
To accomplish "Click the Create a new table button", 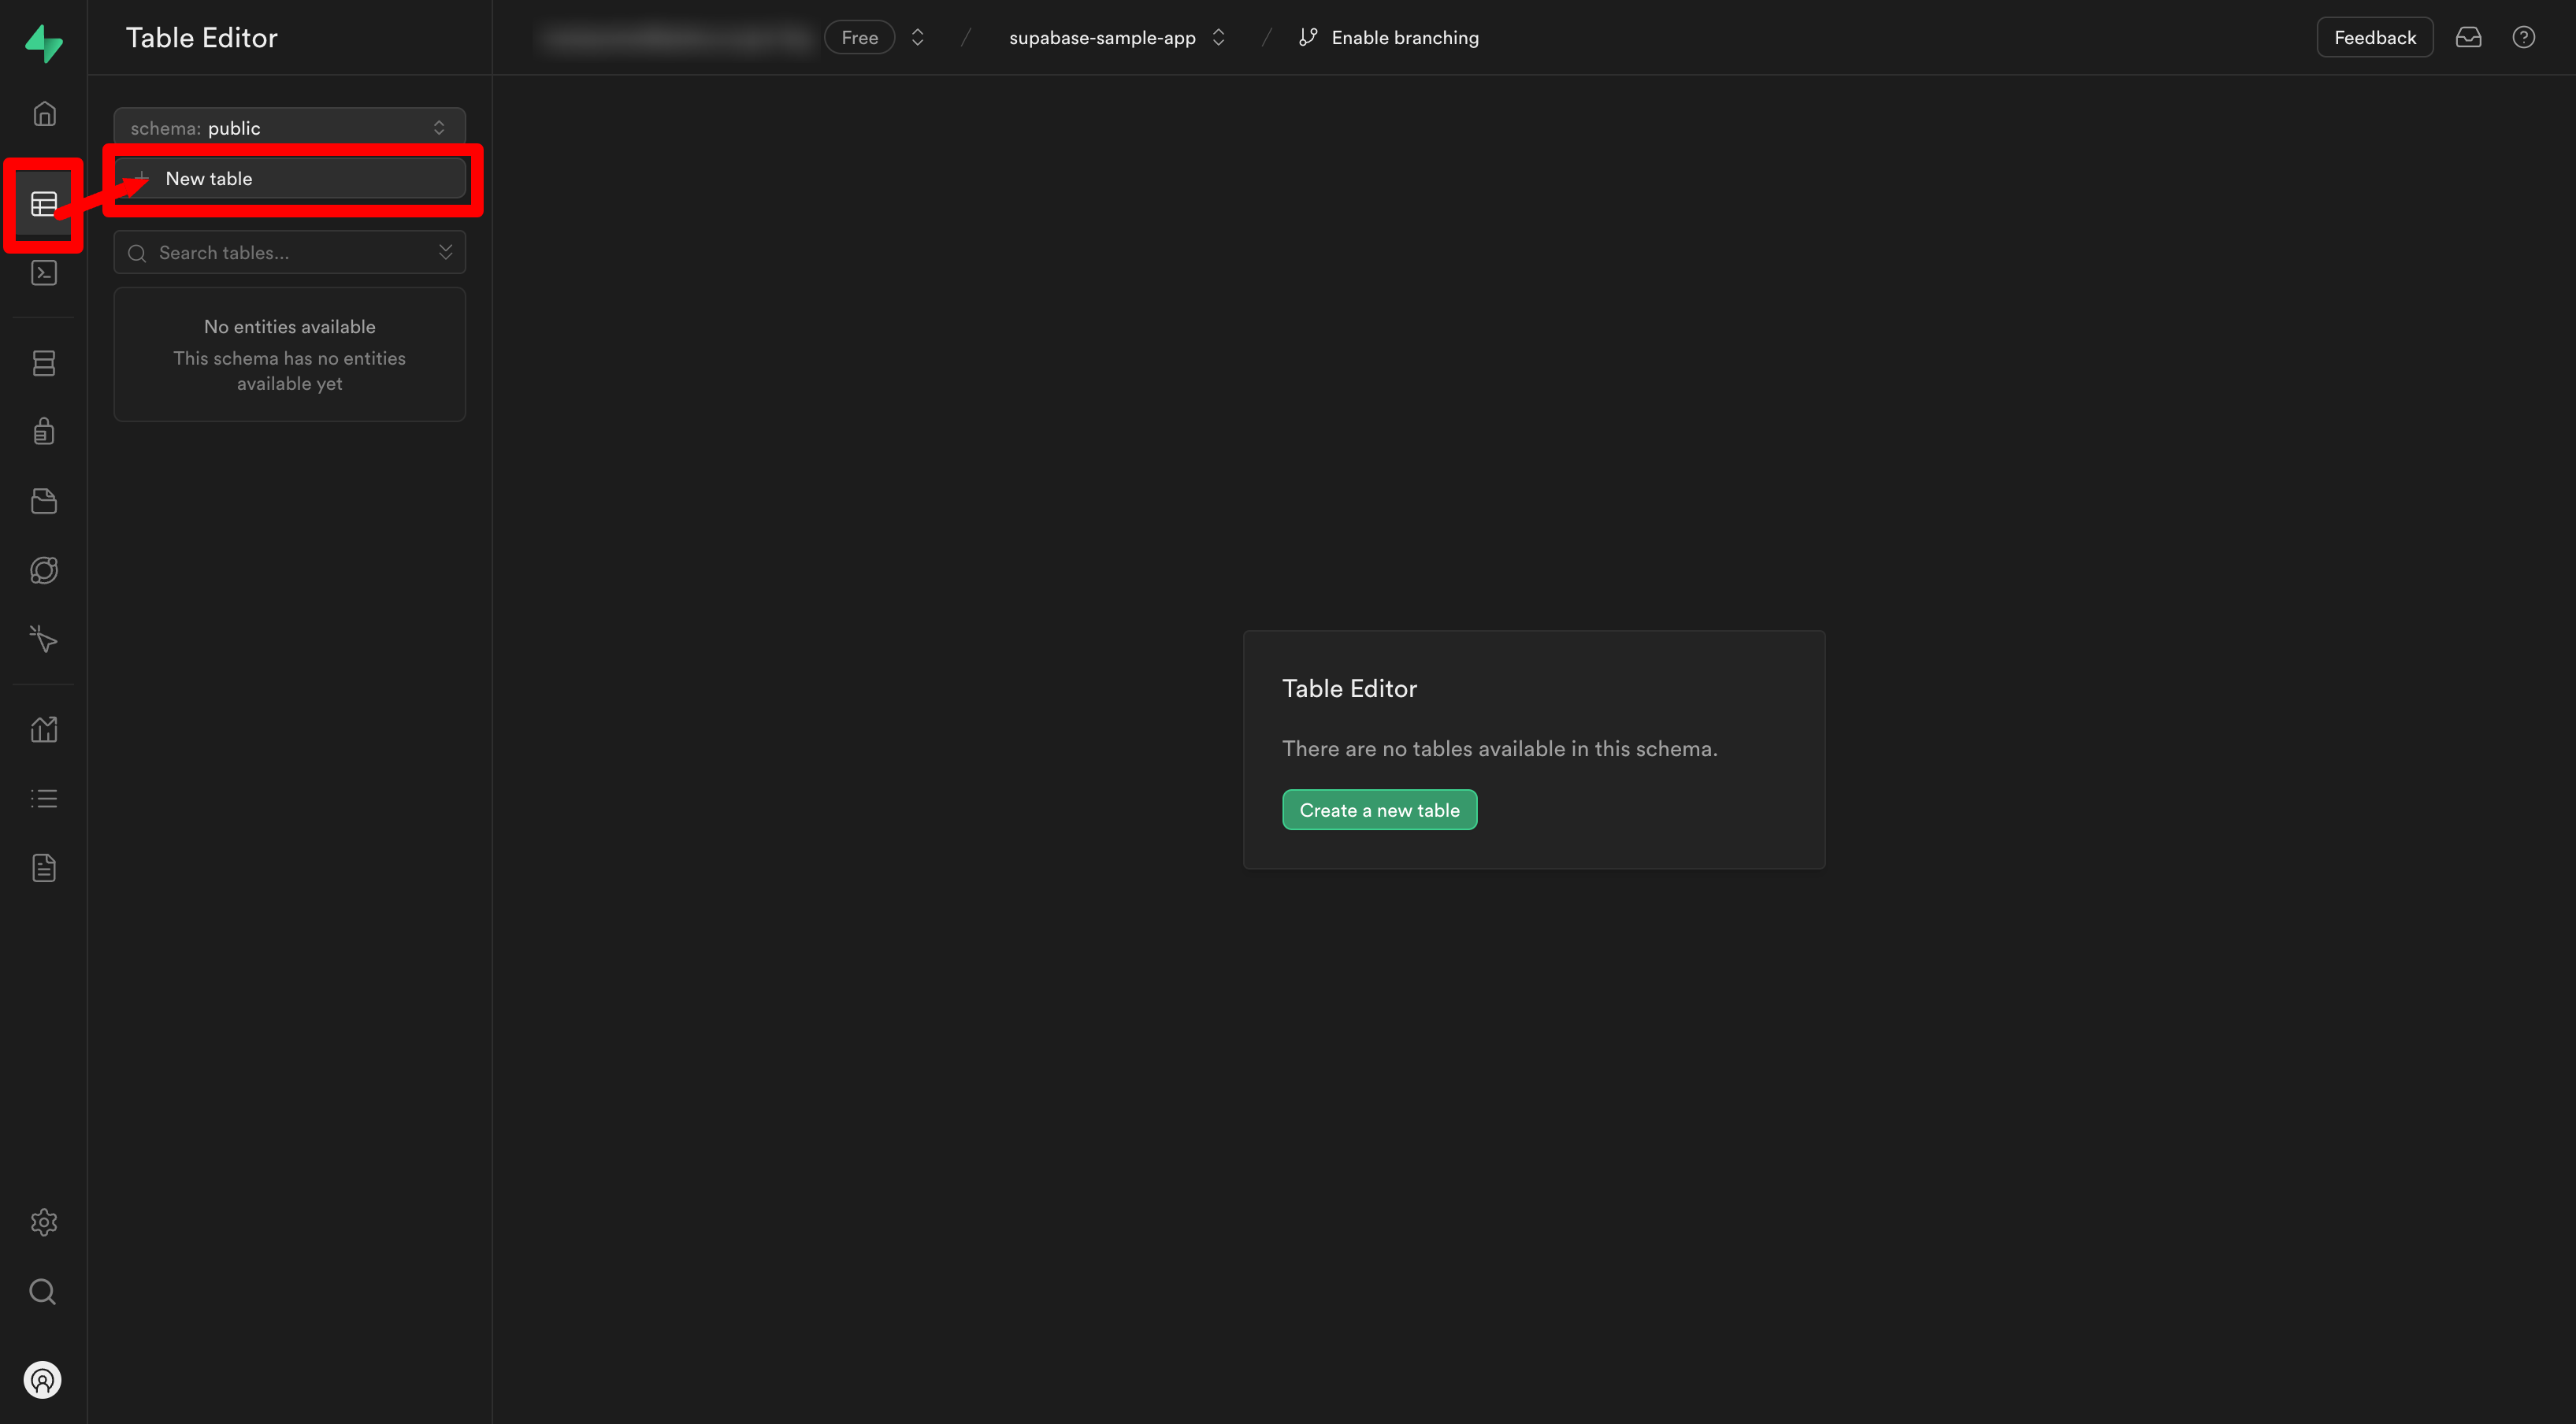I will (x=1379, y=810).
